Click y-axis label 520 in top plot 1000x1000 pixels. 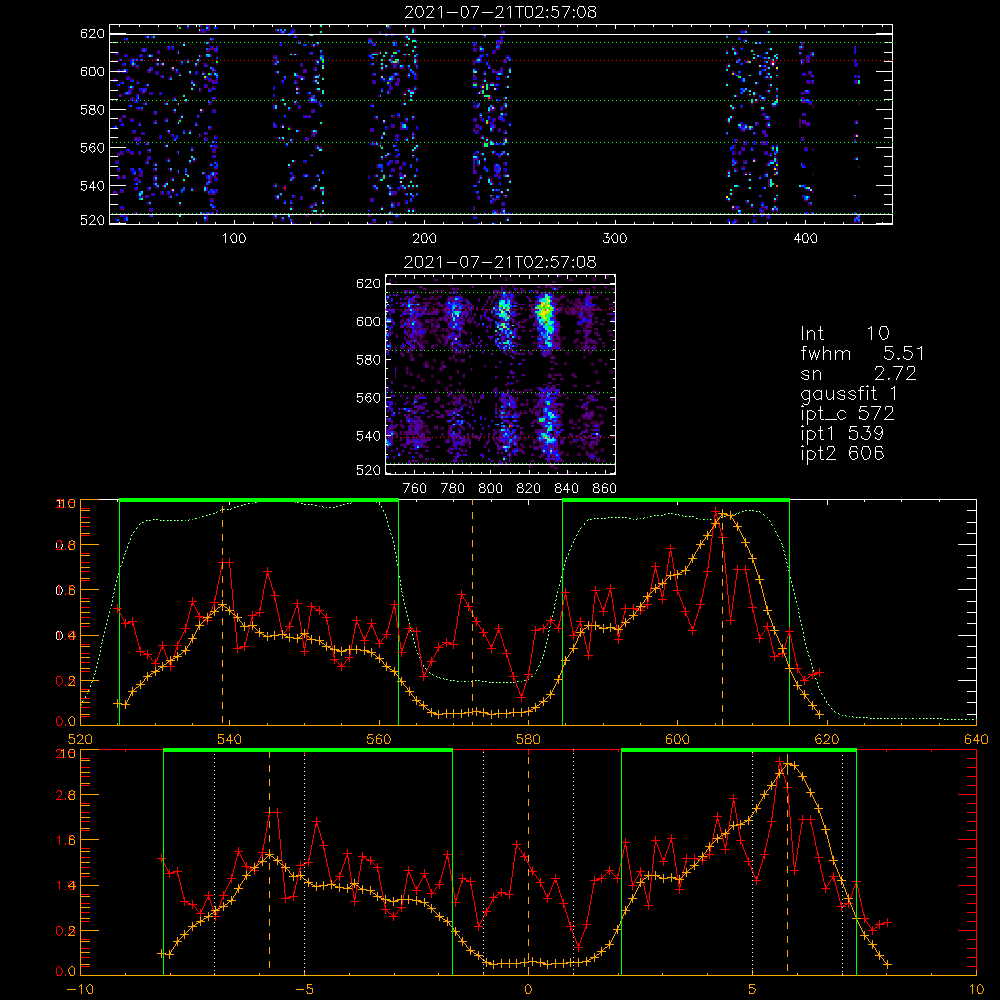(92, 220)
